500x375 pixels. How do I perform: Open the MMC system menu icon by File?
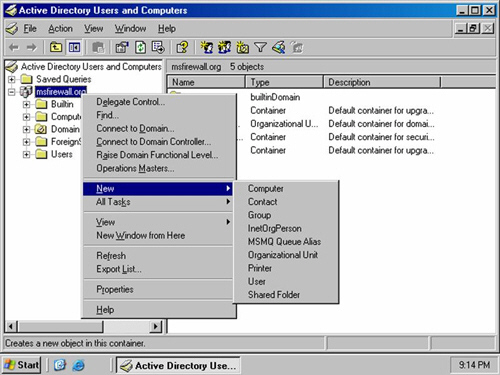(x=12, y=29)
